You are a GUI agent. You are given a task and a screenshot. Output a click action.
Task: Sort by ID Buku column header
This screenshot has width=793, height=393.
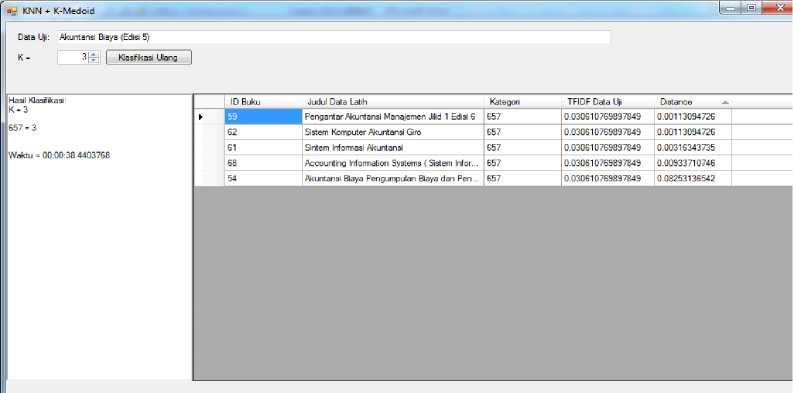[x=263, y=102]
